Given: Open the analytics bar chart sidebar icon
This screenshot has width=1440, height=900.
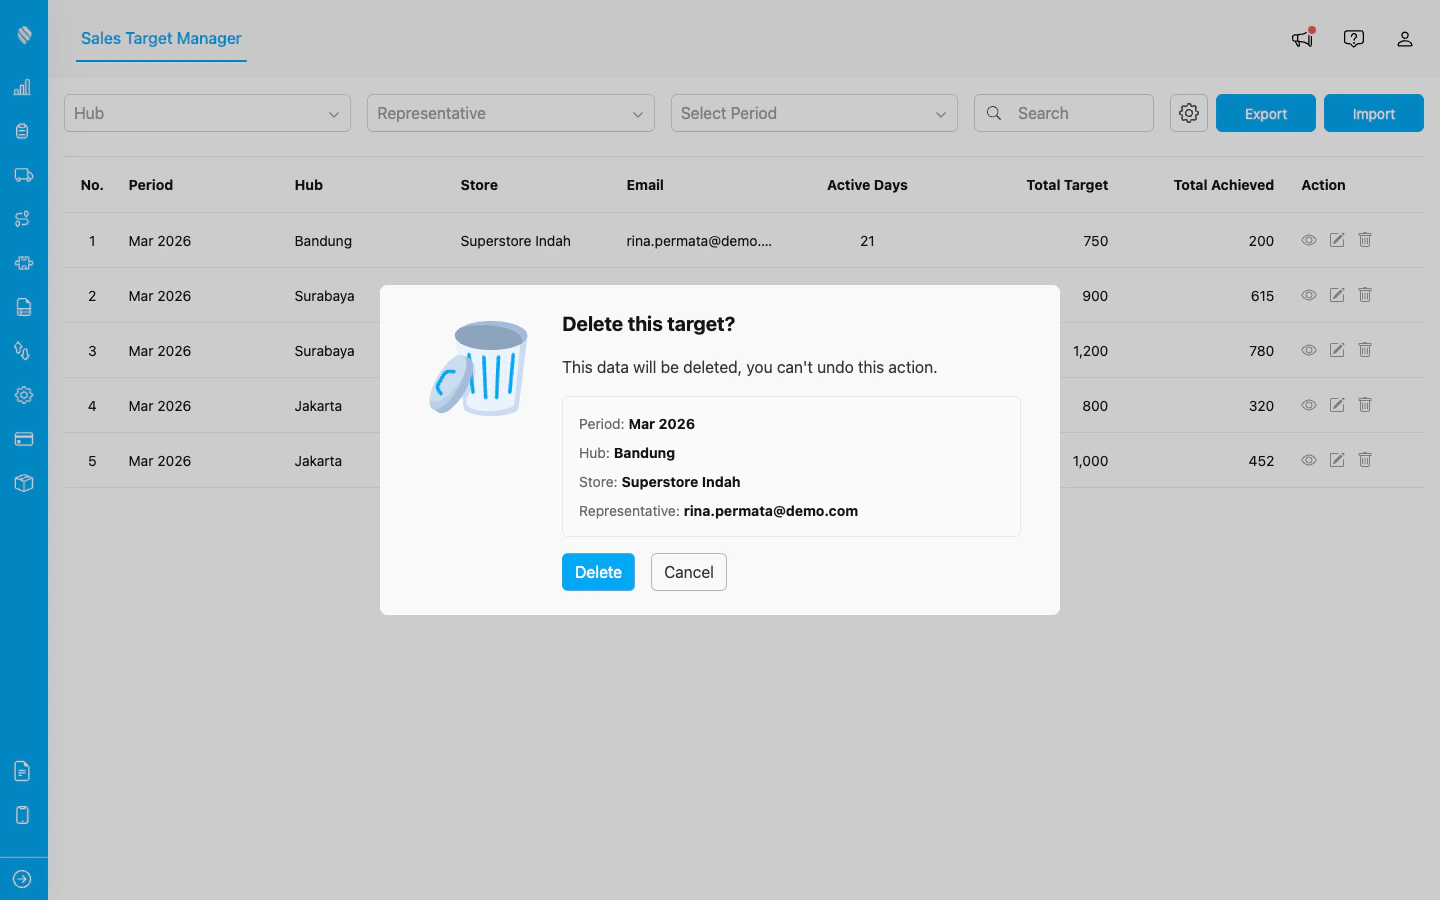Looking at the screenshot, I should [x=23, y=87].
